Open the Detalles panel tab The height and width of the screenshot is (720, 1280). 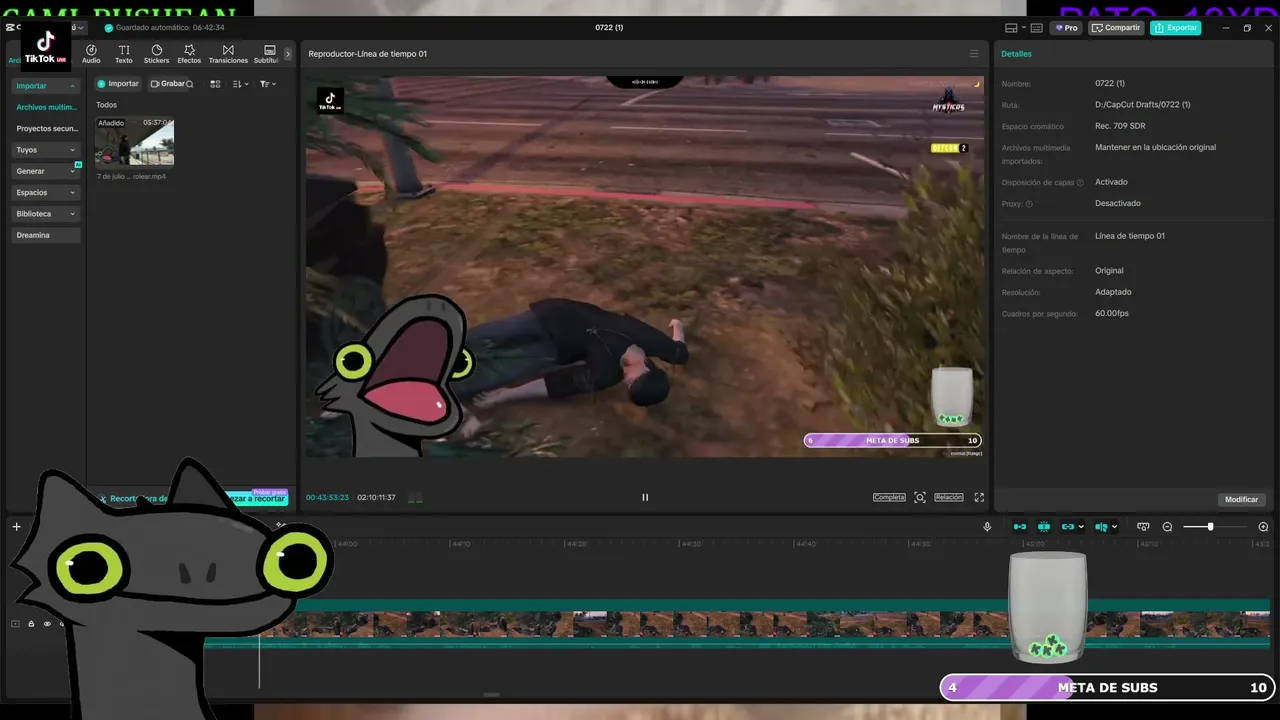click(x=1016, y=54)
